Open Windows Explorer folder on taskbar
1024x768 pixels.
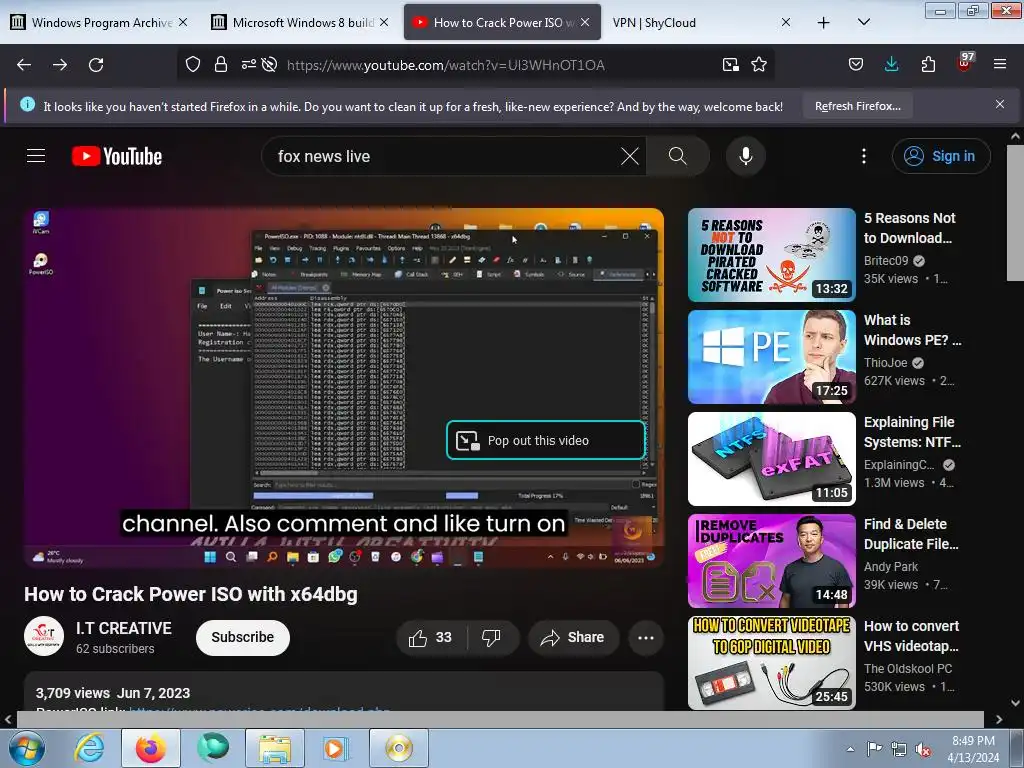tap(274, 748)
